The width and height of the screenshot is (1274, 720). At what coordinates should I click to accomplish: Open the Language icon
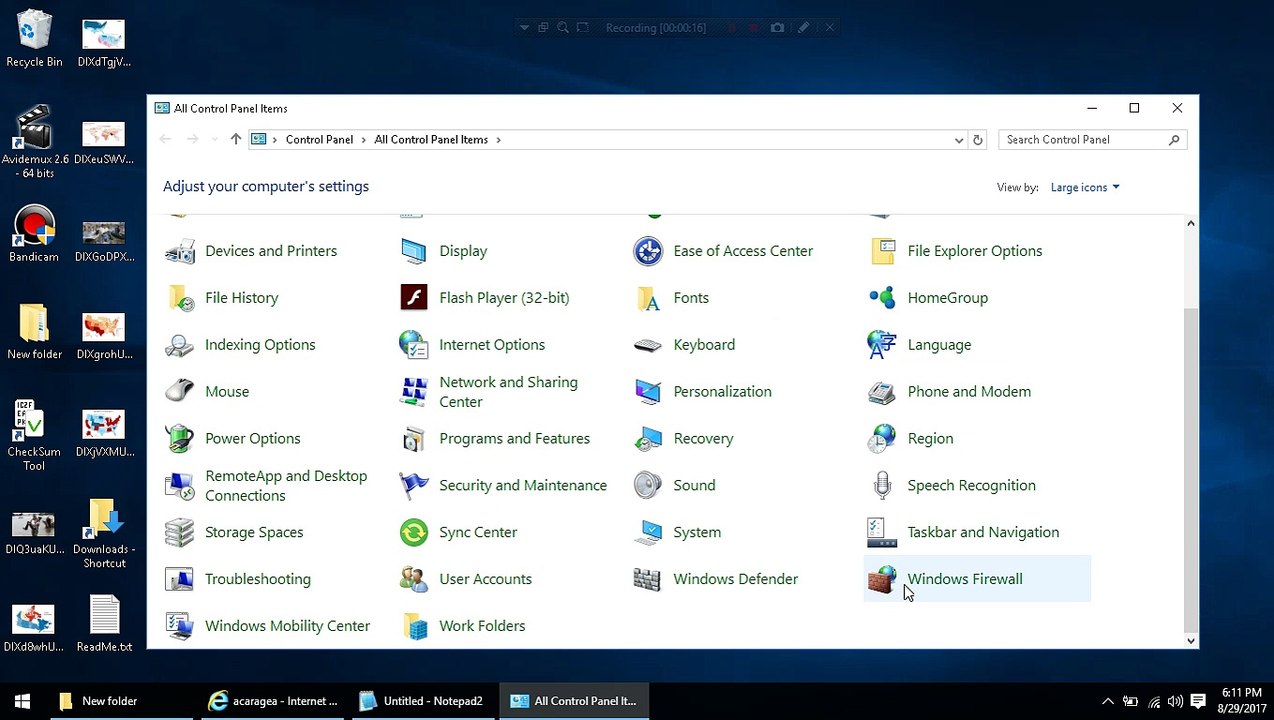pos(882,345)
